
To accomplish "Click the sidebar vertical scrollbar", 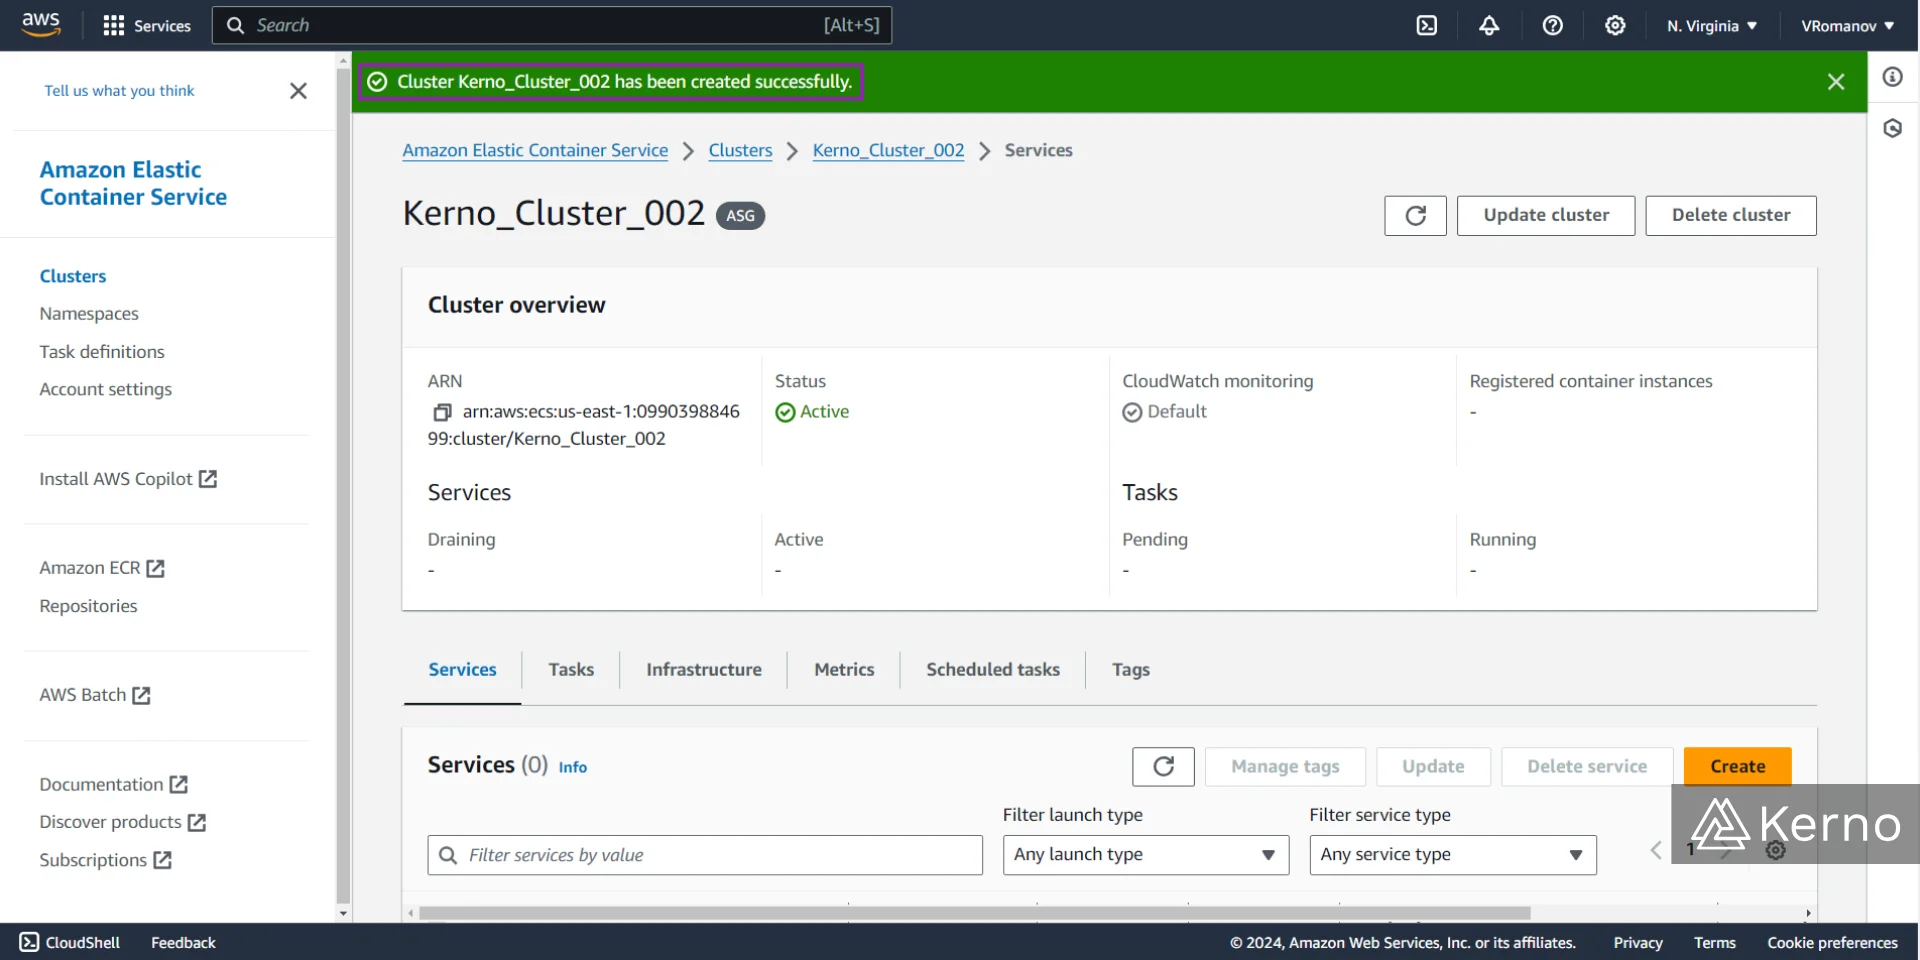I will [x=343, y=485].
